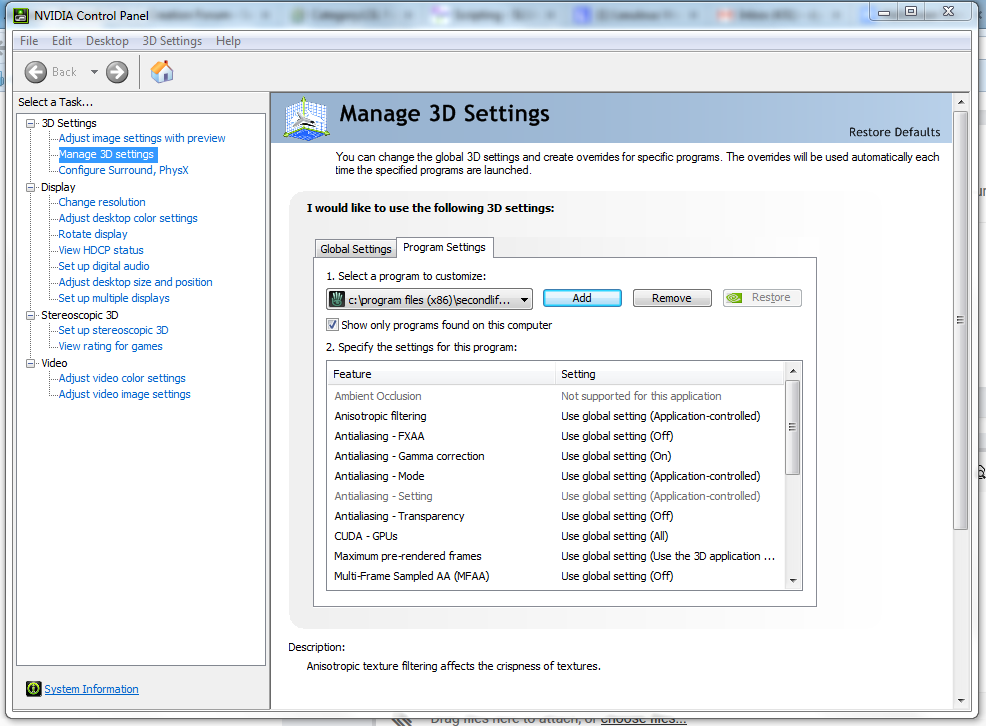
Task: Select the Antialiasing - Mode row
Action: tap(556, 476)
